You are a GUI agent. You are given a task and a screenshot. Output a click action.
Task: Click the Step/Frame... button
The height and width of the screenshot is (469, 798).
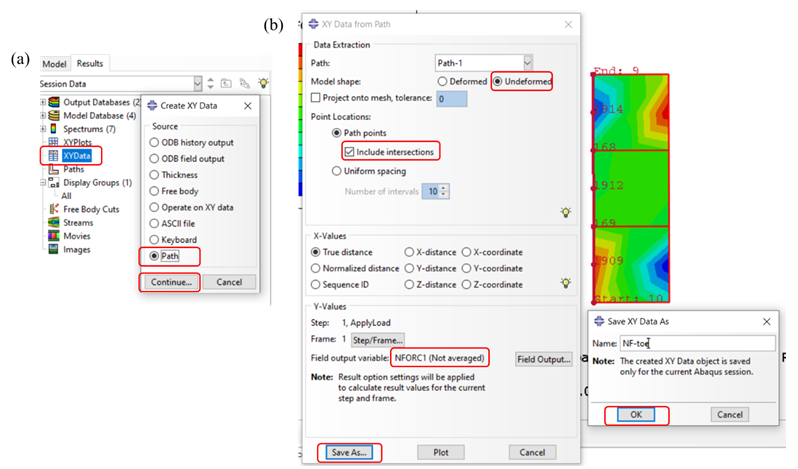378,340
